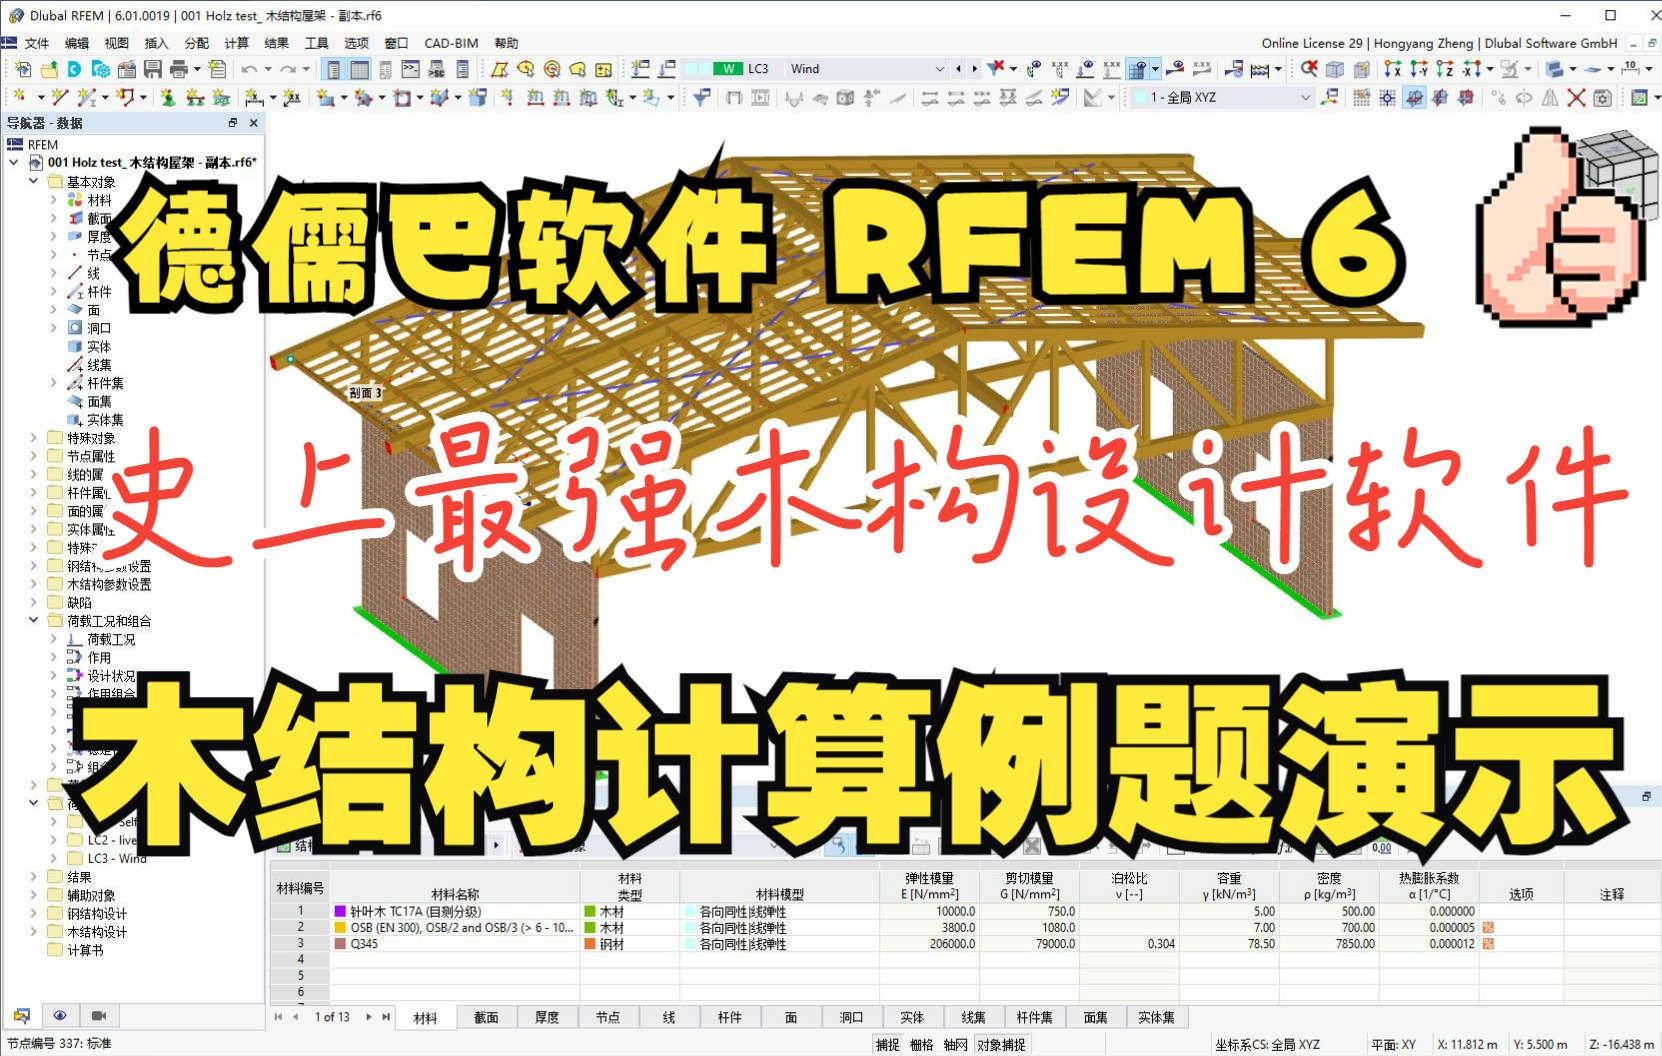Toggle the Tables panel icon
This screenshot has height=1056, width=1662.
point(359,69)
